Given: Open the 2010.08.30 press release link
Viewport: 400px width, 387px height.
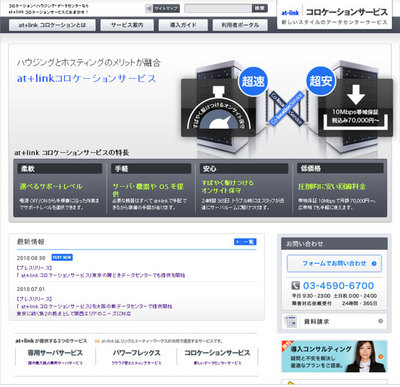Looking at the screenshot, I should 101,275.
